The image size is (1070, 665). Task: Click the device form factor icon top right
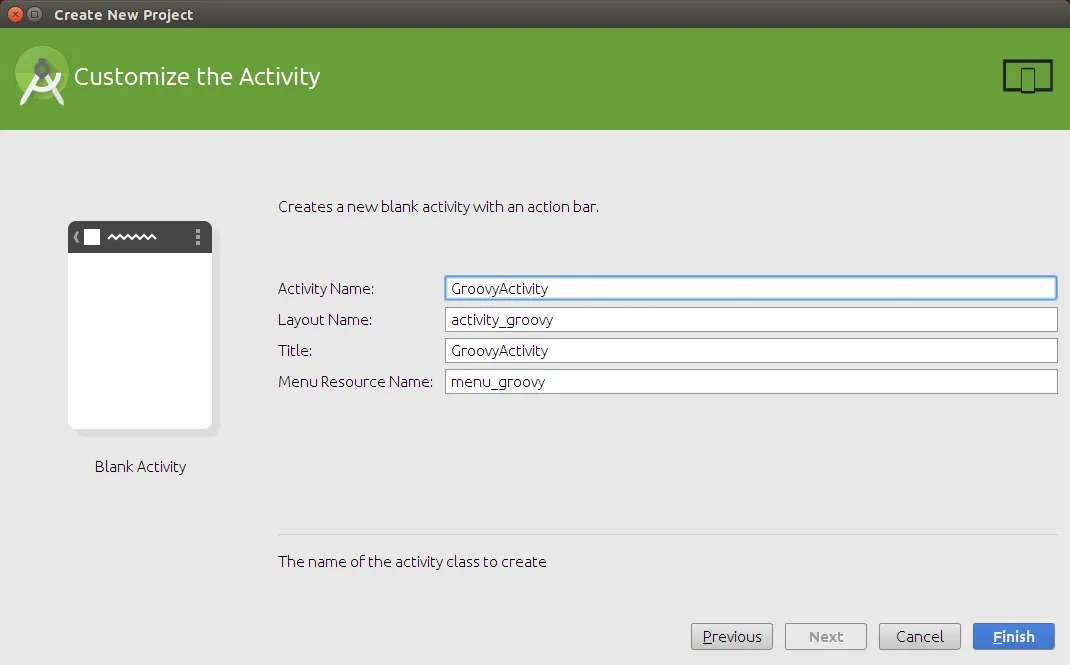(x=1027, y=75)
